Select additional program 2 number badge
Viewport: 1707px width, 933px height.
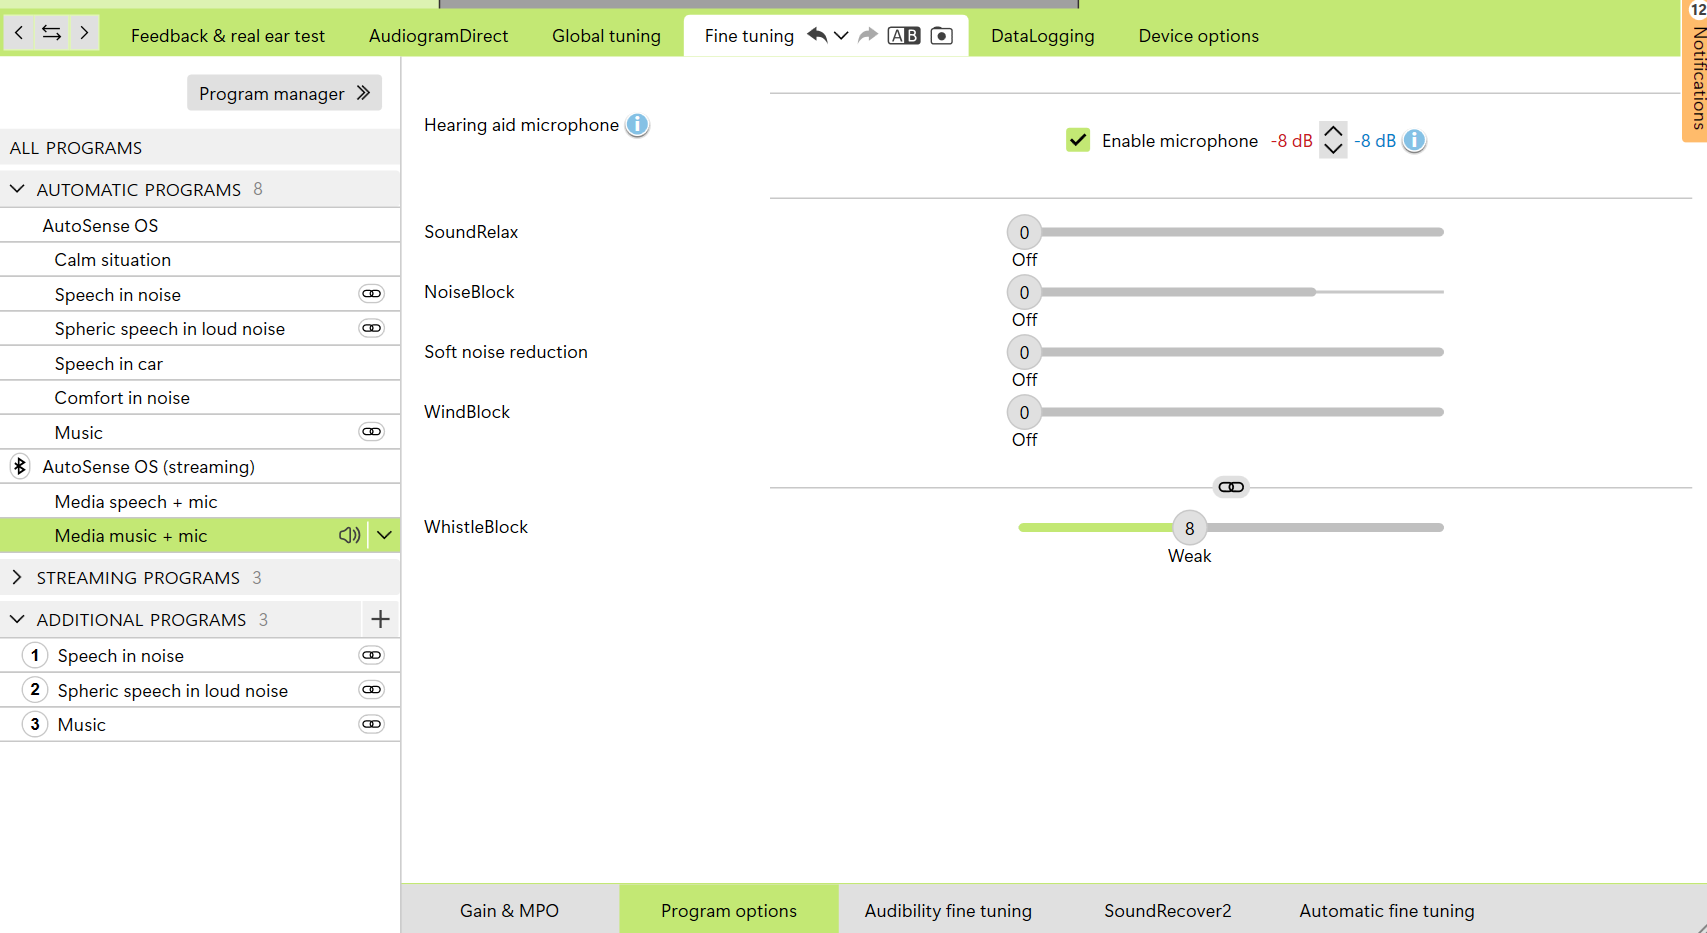[35, 690]
